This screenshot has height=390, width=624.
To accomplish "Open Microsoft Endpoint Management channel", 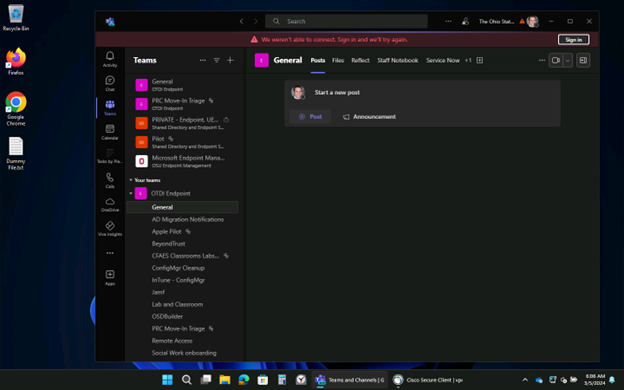I will pos(182,161).
